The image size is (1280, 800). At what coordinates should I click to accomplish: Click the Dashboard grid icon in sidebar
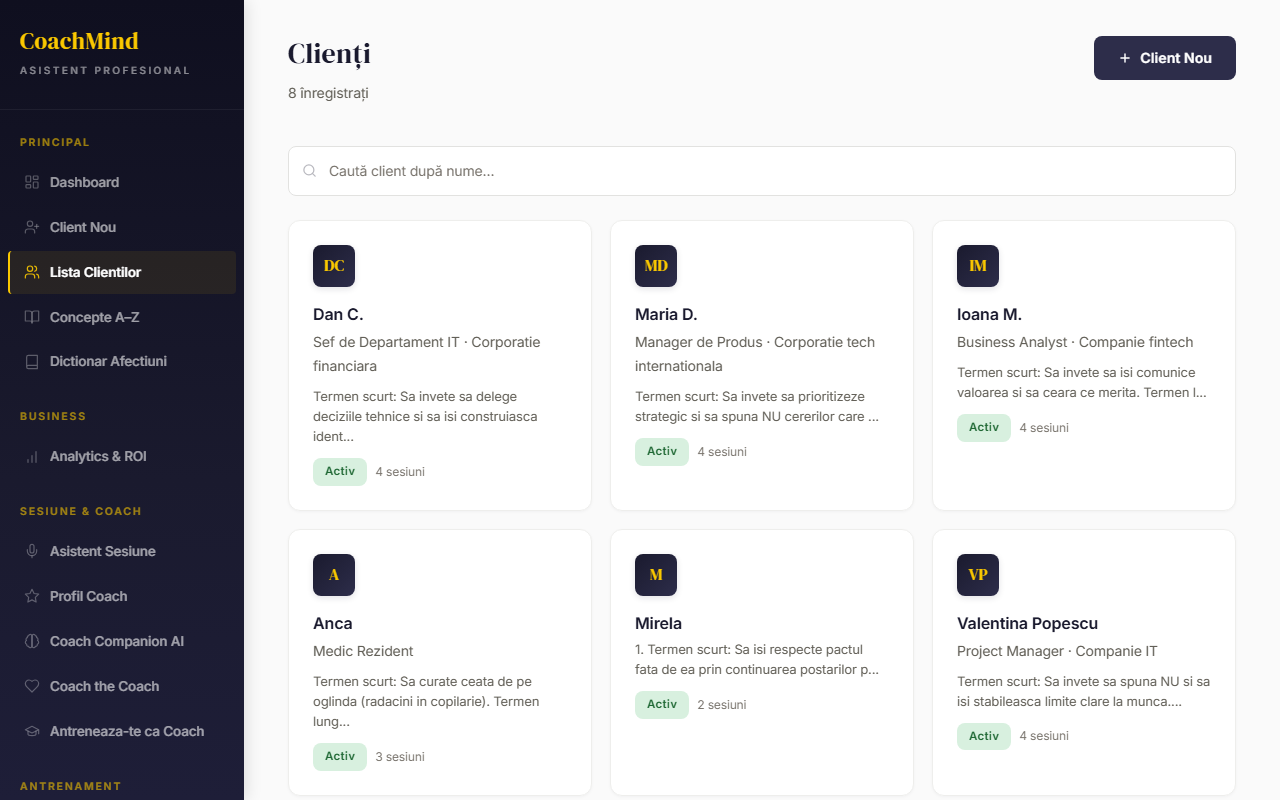tap(32, 182)
